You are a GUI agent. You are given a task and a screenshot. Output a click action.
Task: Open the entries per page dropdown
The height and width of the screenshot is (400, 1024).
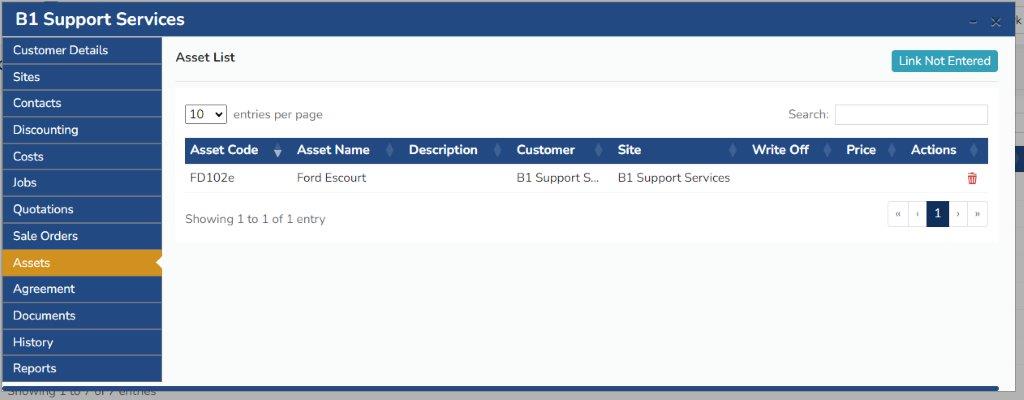[206, 114]
